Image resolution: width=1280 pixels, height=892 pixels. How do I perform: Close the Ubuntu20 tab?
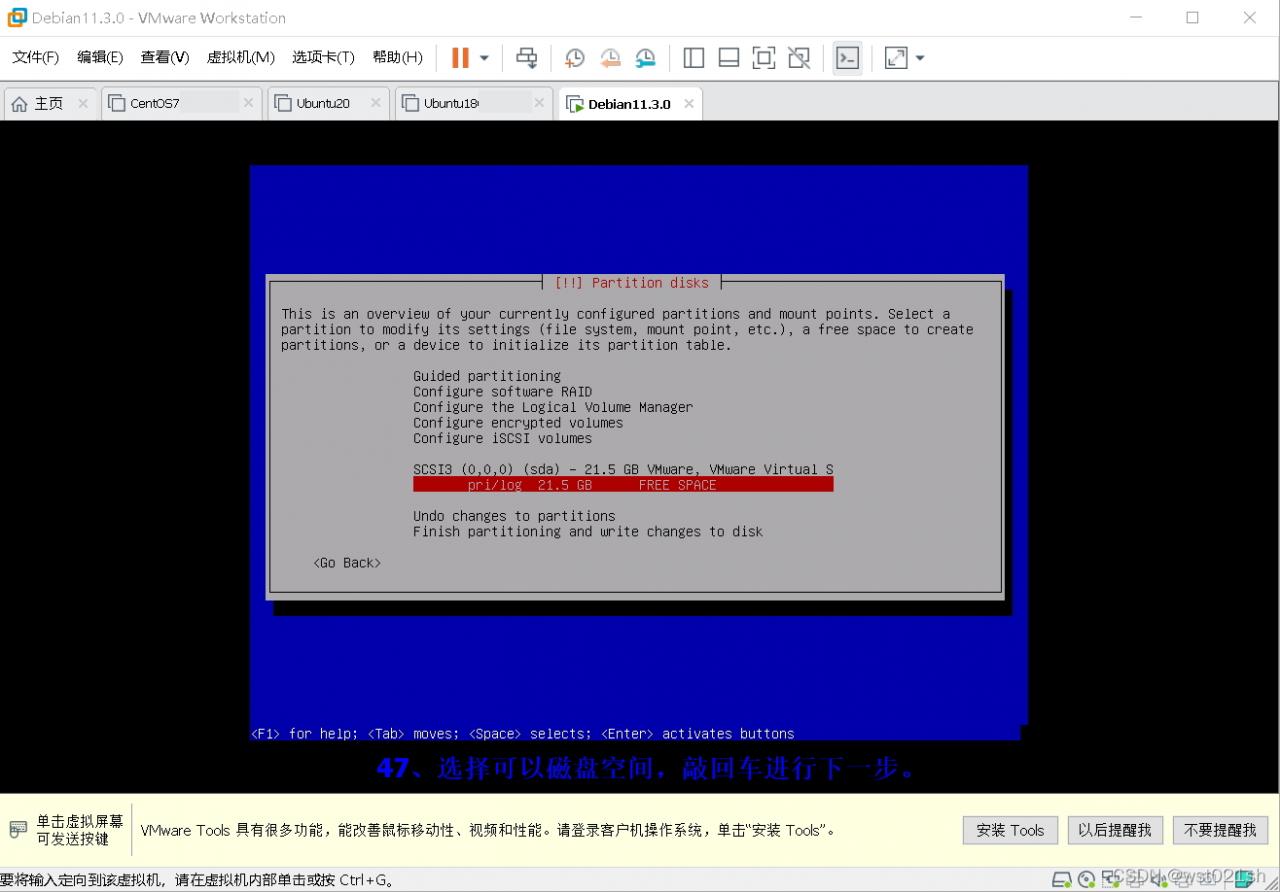[376, 103]
